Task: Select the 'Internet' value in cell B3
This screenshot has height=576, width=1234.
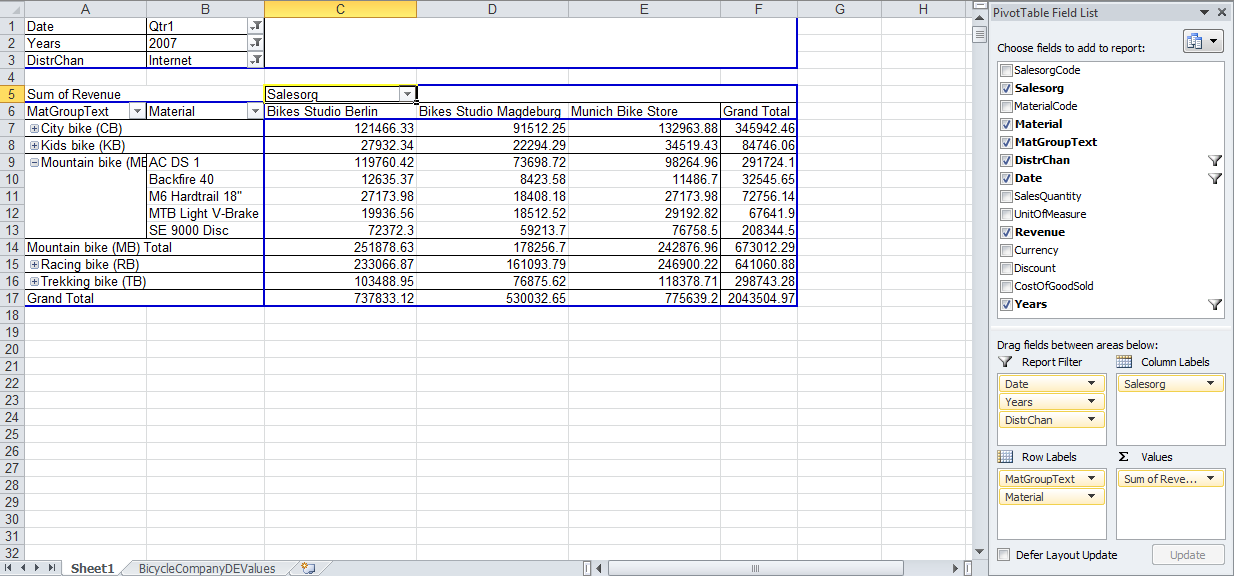Action: point(197,60)
